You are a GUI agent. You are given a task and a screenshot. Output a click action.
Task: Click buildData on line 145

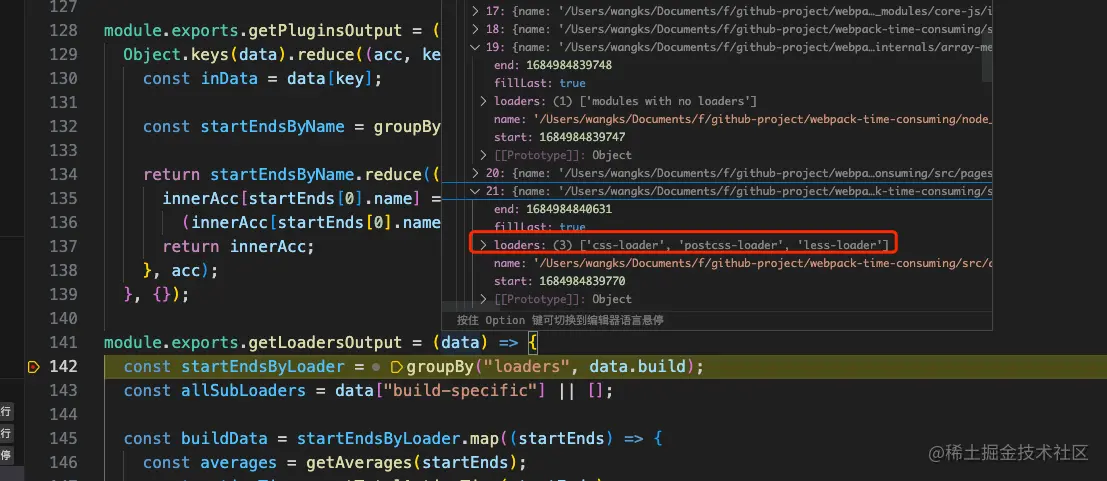225,439
